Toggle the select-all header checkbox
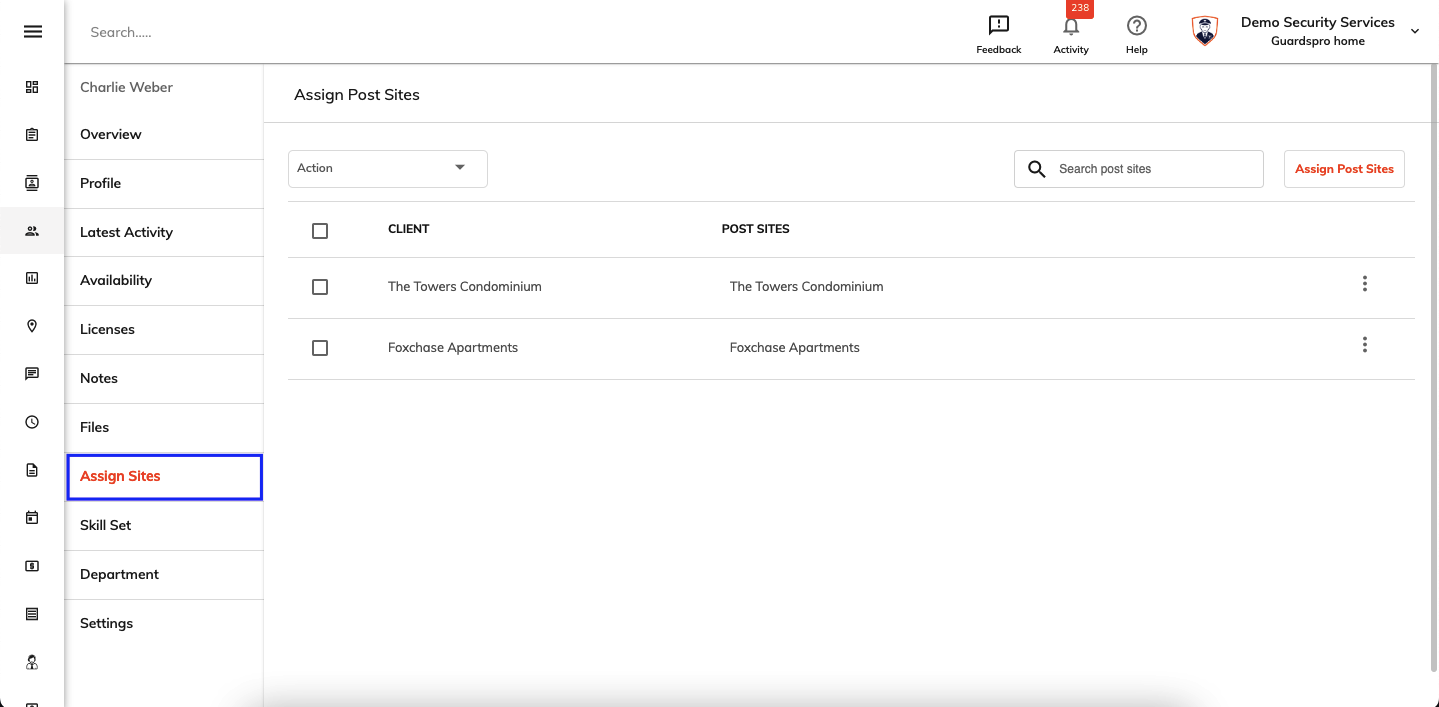This screenshot has width=1439, height=707. (x=320, y=231)
